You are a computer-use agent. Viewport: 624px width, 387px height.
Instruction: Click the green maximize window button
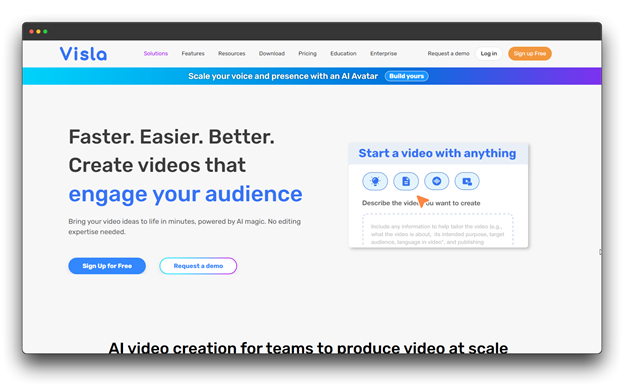[45, 31]
